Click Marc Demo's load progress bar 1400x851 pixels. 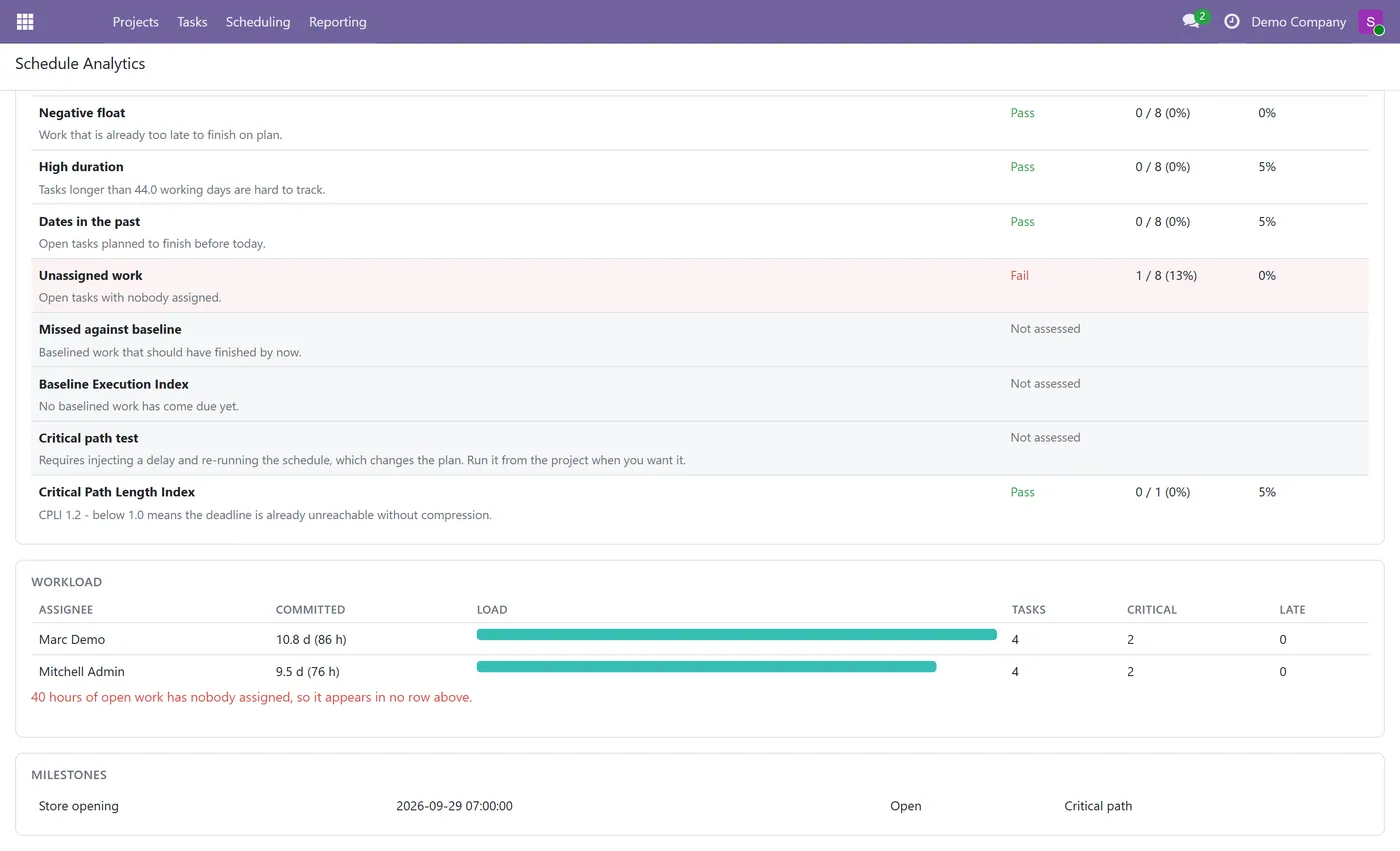click(x=737, y=635)
